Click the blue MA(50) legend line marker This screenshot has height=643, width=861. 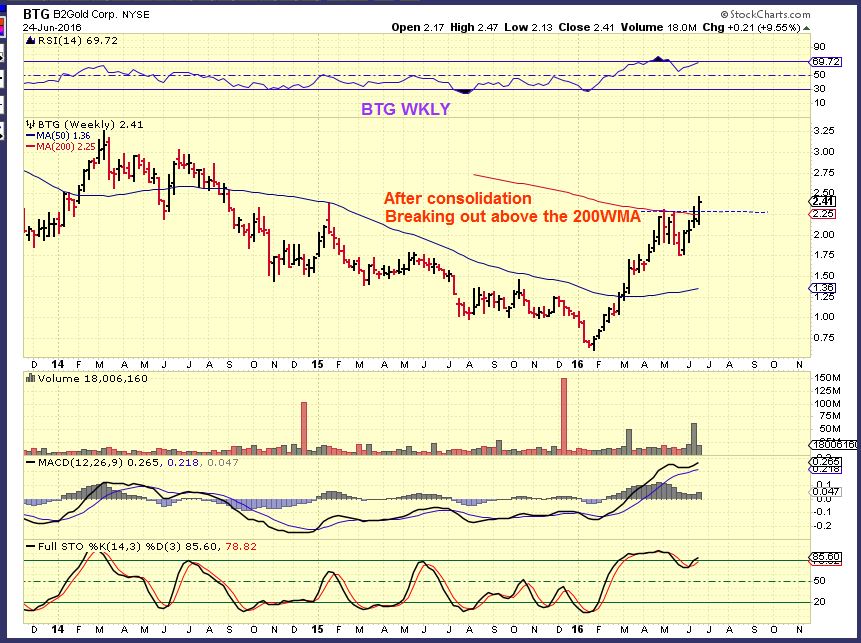[31, 136]
